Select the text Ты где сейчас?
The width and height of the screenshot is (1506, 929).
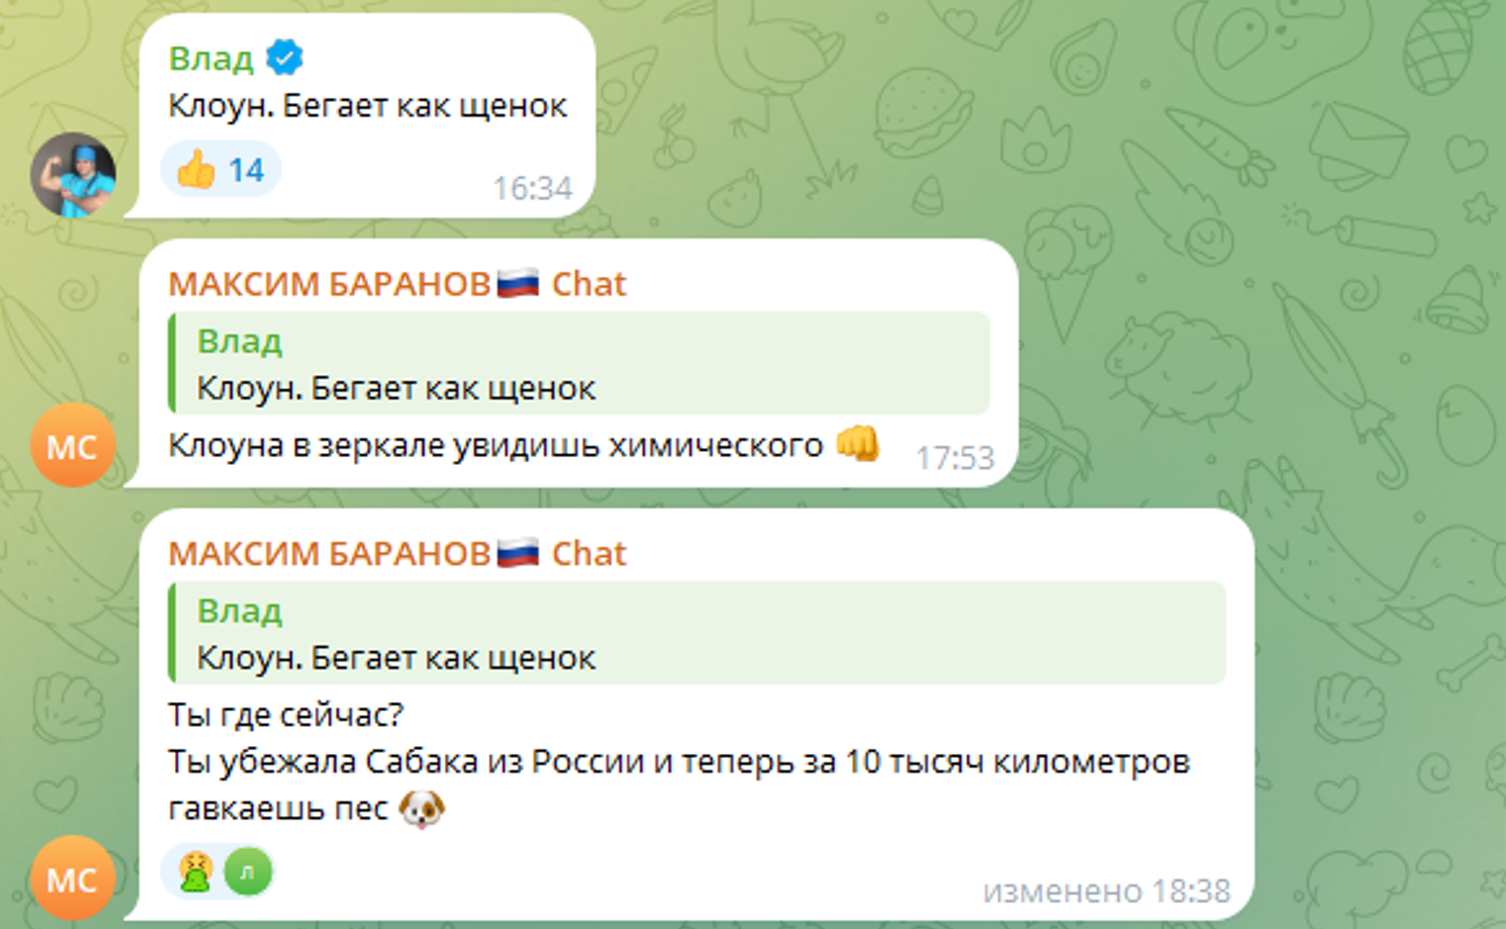[286, 715]
